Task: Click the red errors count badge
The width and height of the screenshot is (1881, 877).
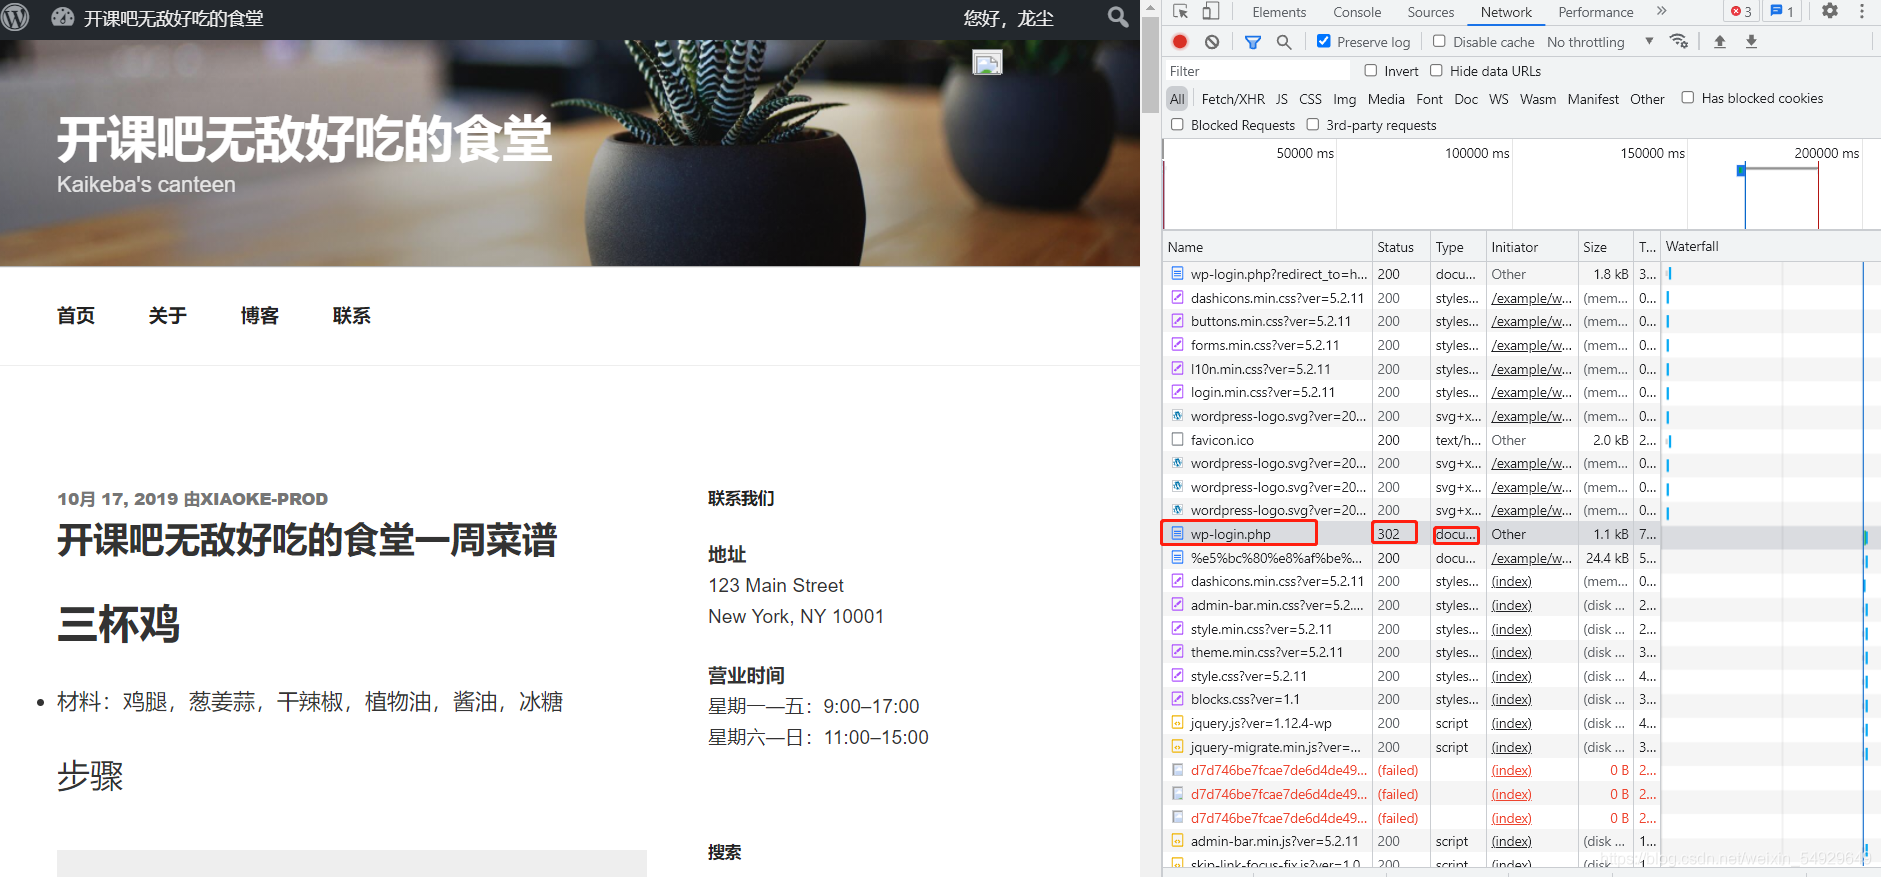Action: pyautogui.click(x=1741, y=11)
